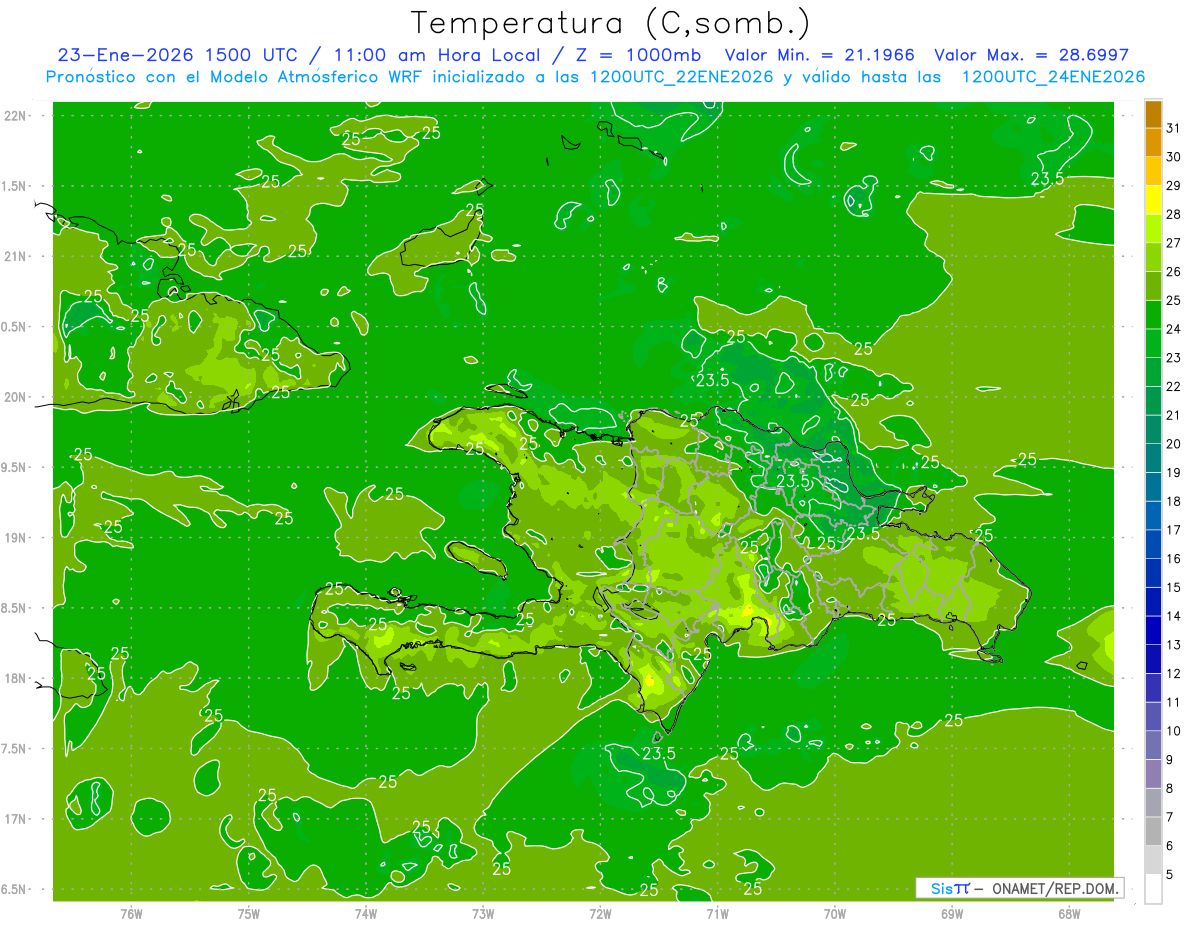Click the legend value "13"
Screen dimensions: 1200x927
(1174, 645)
